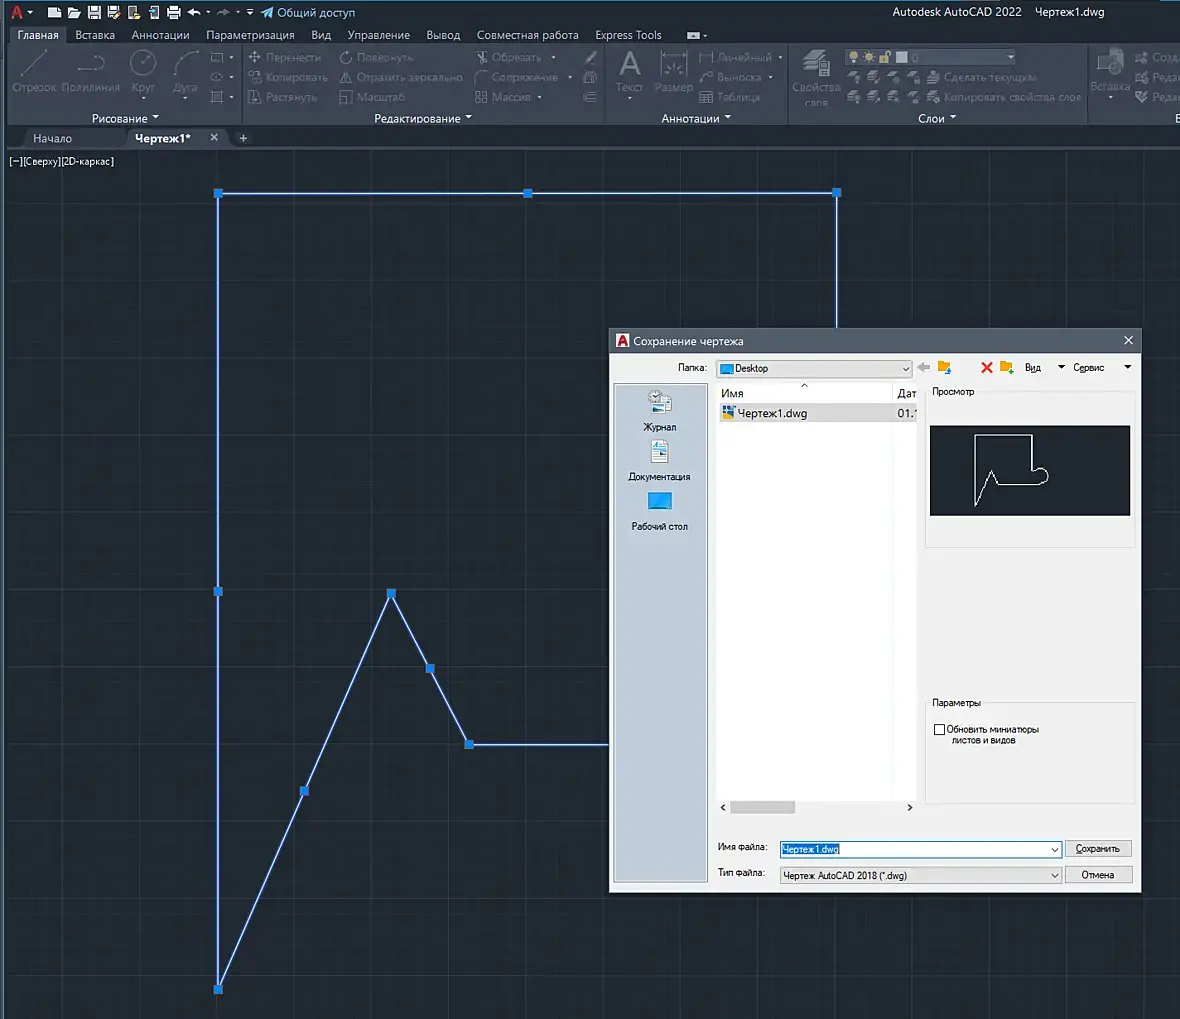This screenshot has height=1019, width=1180.
Task: Click the horizontal scrollbar in the file list
Action: (762, 807)
